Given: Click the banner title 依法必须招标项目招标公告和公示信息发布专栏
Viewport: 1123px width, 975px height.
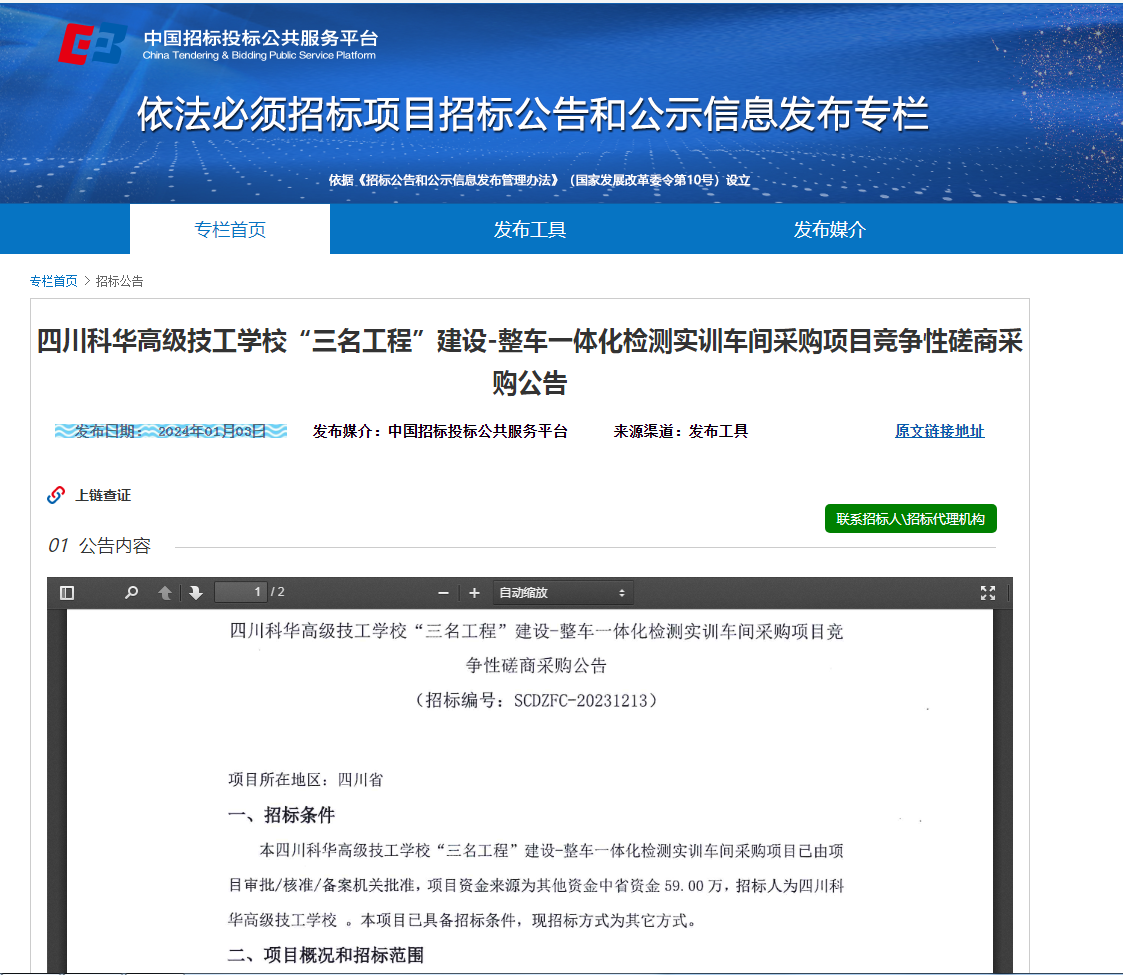Looking at the screenshot, I should click(533, 115).
